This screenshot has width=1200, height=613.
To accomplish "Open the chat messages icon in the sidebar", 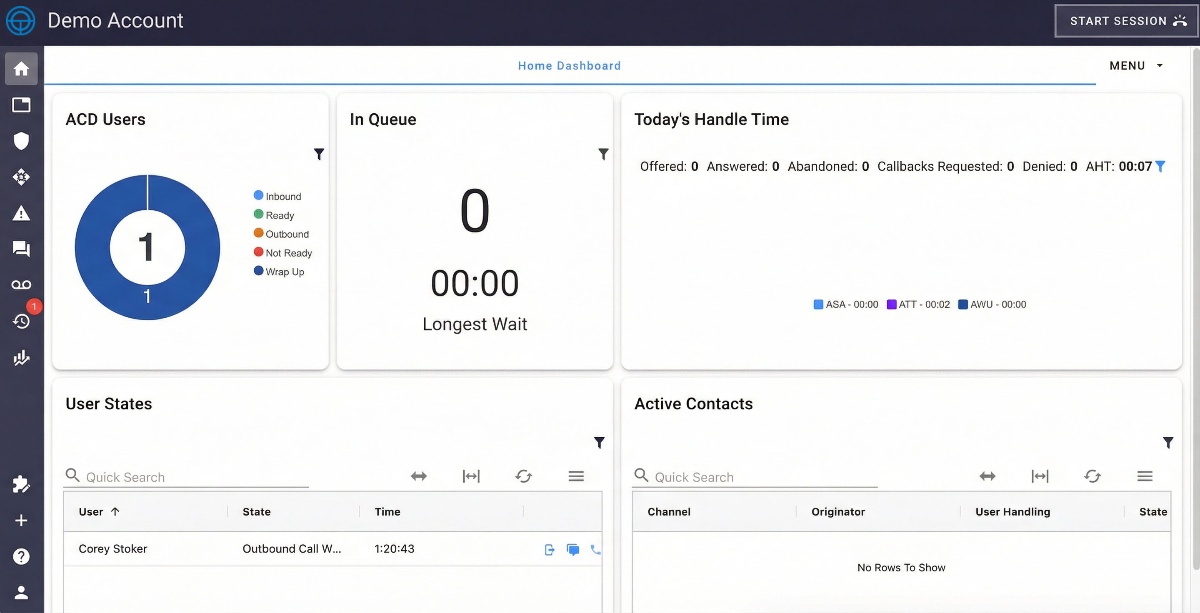I will (21, 248).
